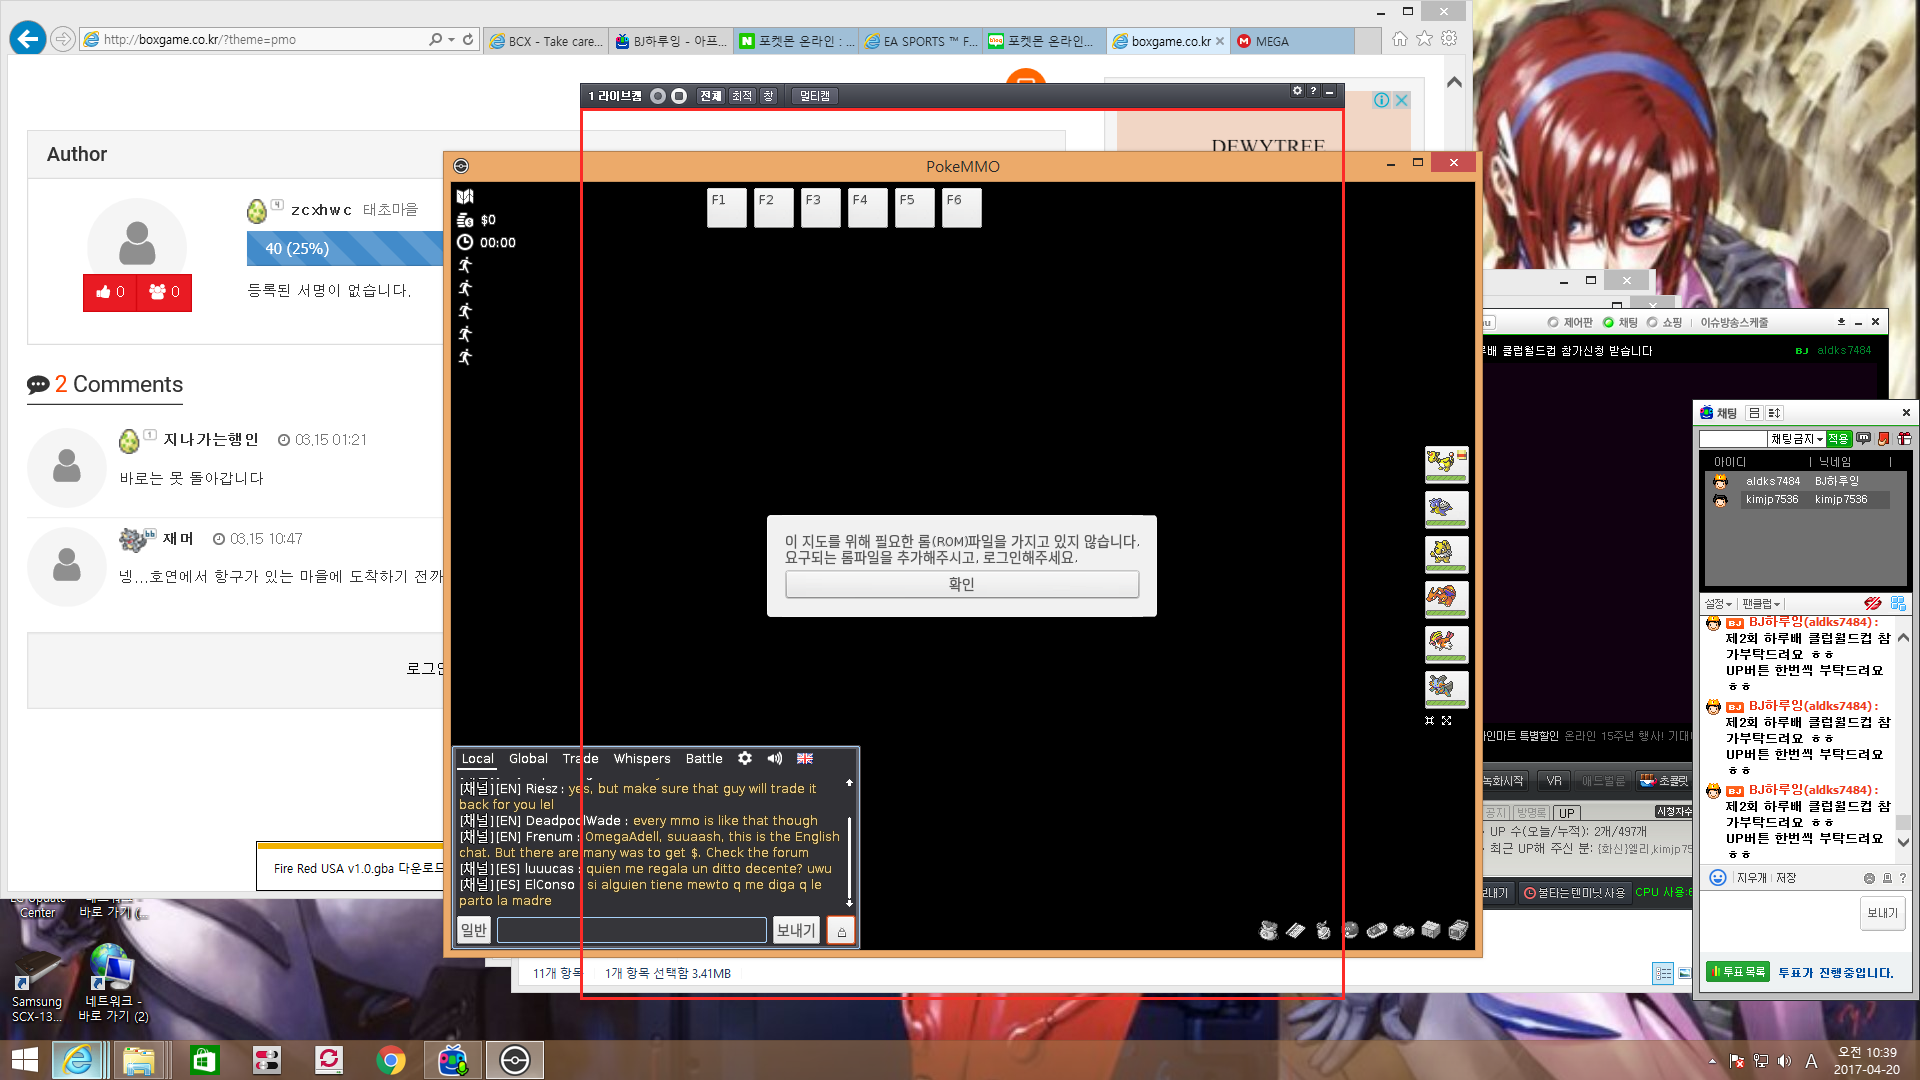Screen dimensions: 1920x1080
Task: Click the browser back button
Action: (x=28, y=39)
